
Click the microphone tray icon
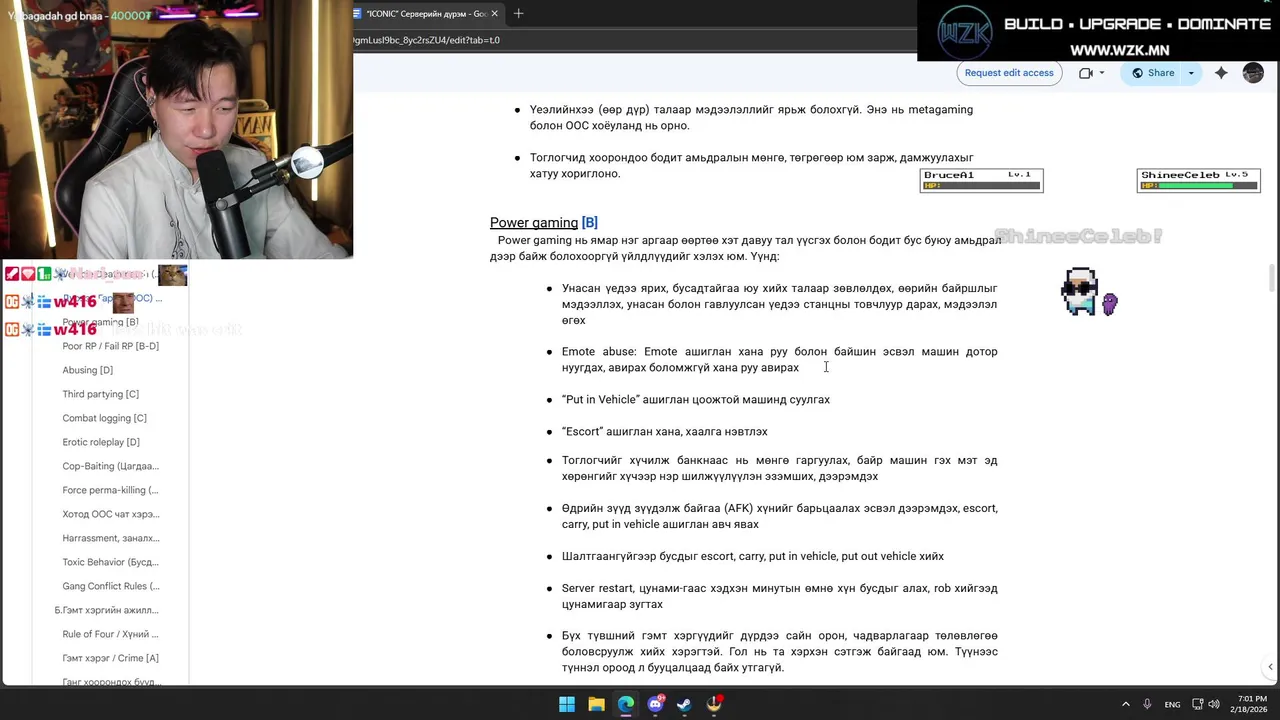1147,704
